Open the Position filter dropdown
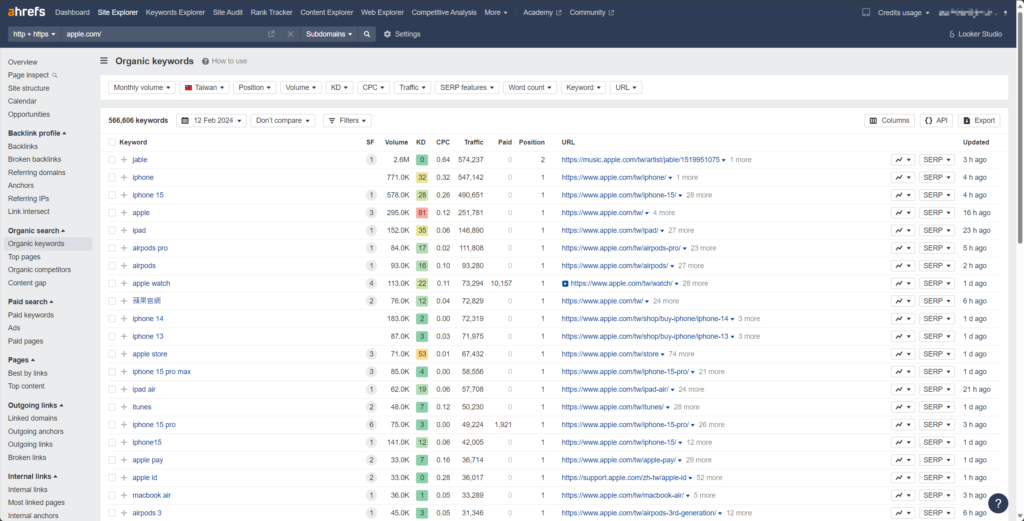The image size is (1024, 521). [x=255, y=87]
